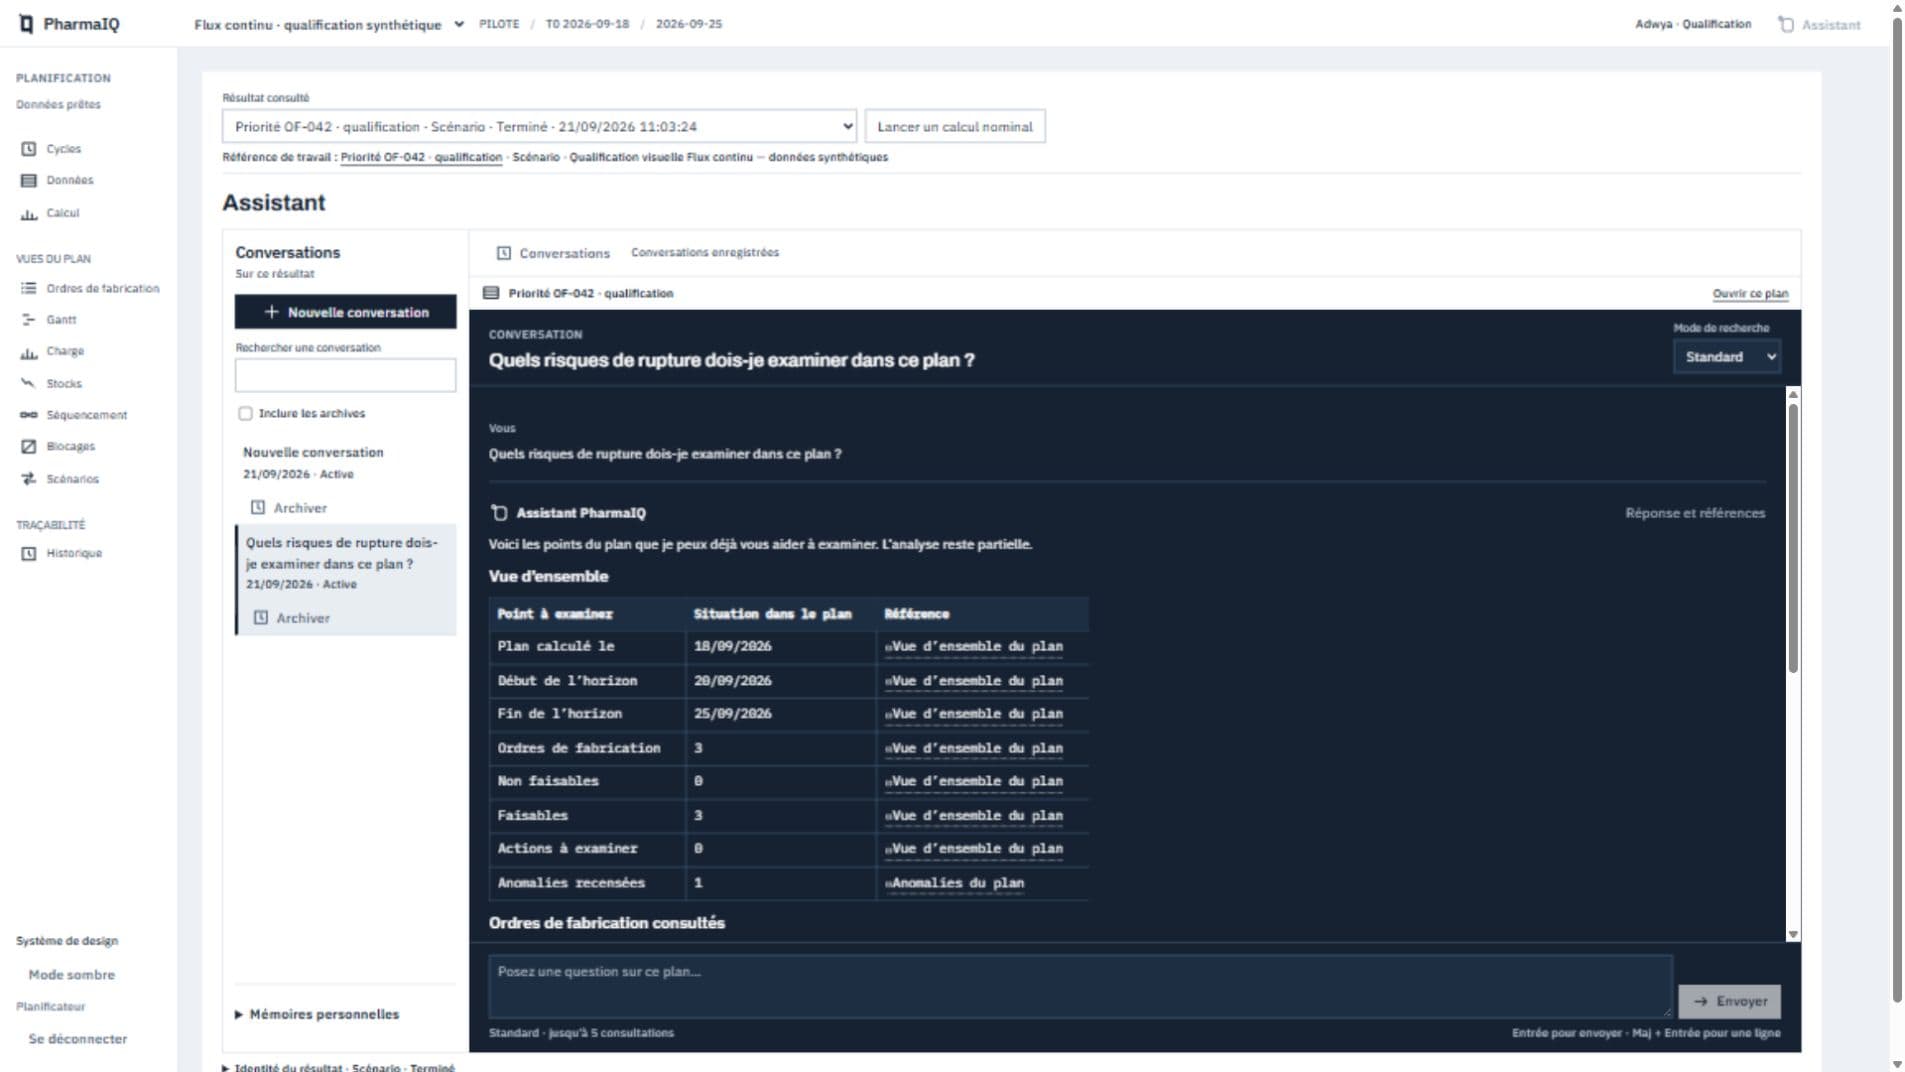This screenshot has width=1905, height=1072.
Task: Switch to Conversations tab
Action: coord(553,253)
